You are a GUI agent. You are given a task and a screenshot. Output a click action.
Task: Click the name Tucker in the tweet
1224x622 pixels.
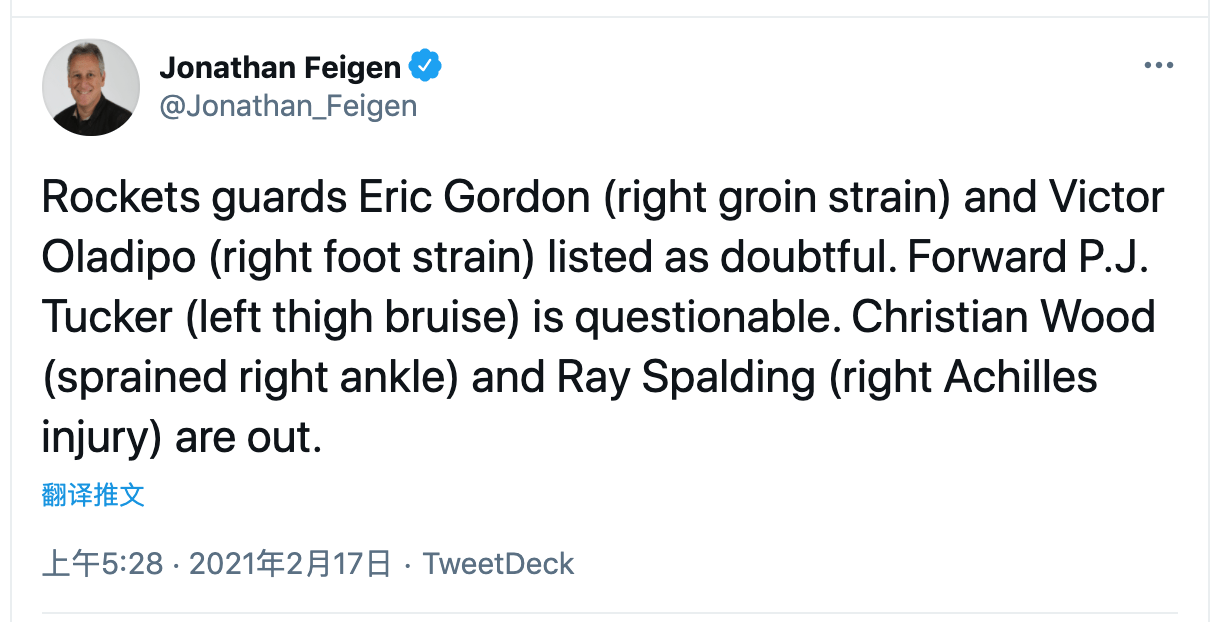coord(107,318)
